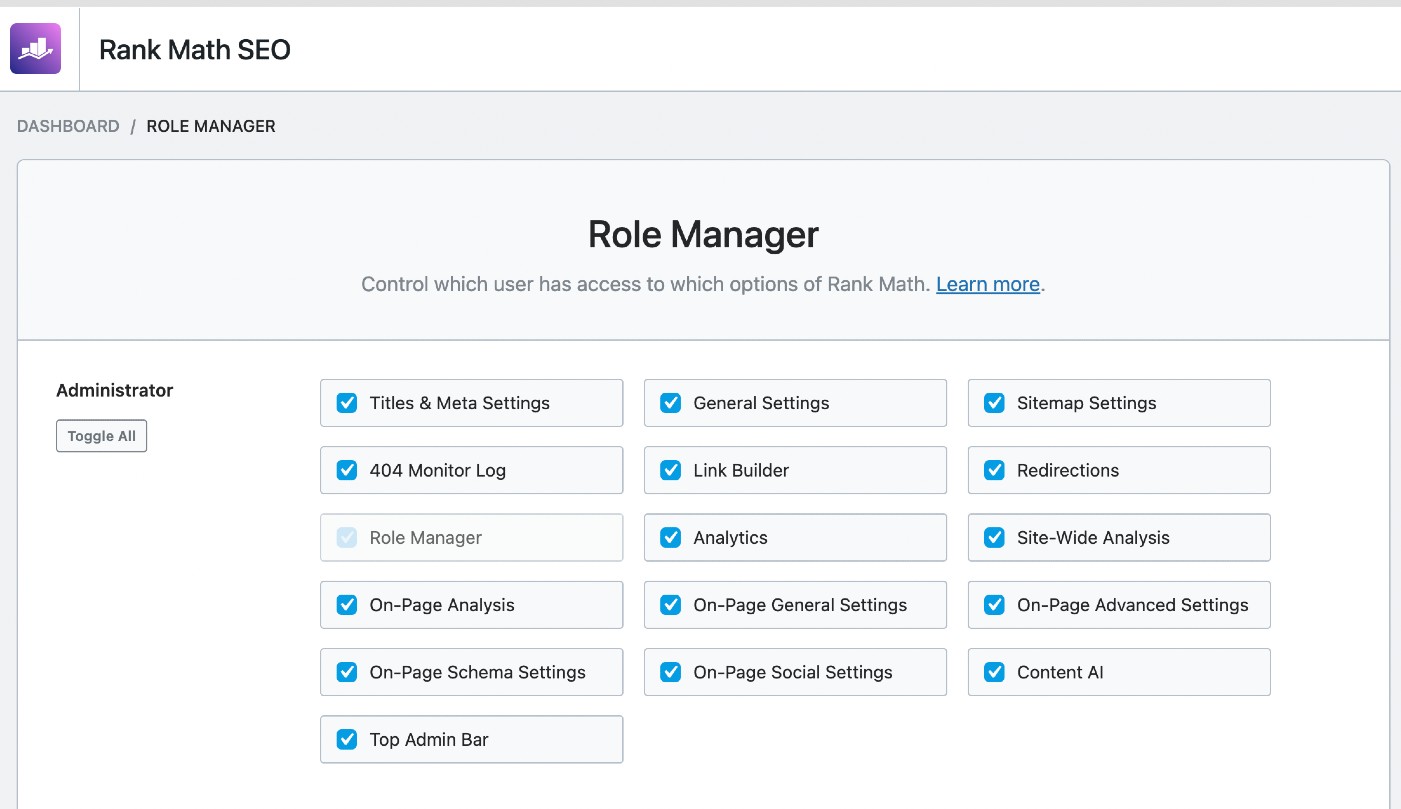Disable On-Page Schema Settings checkbox
The image size is (1401, 809).
347,672
